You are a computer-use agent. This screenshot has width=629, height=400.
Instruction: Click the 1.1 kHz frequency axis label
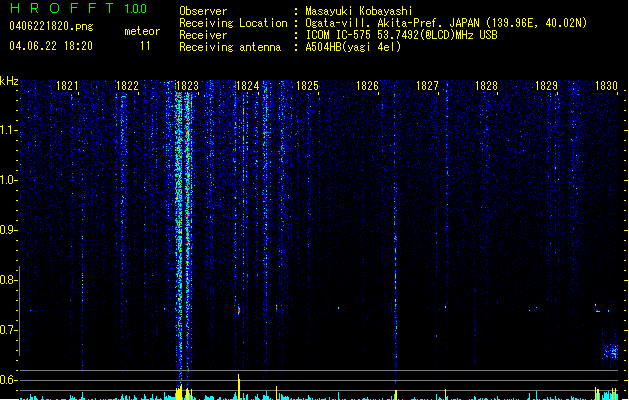click(x=9, y=131)
